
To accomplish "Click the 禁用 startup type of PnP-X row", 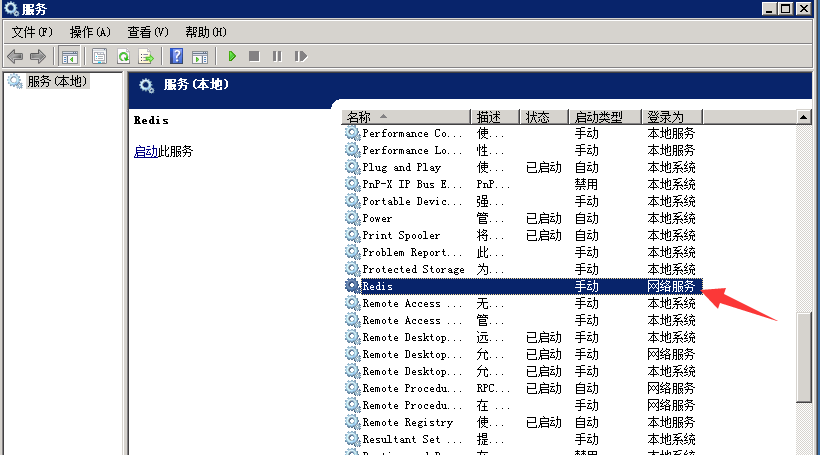I will [x=586, y=184].
